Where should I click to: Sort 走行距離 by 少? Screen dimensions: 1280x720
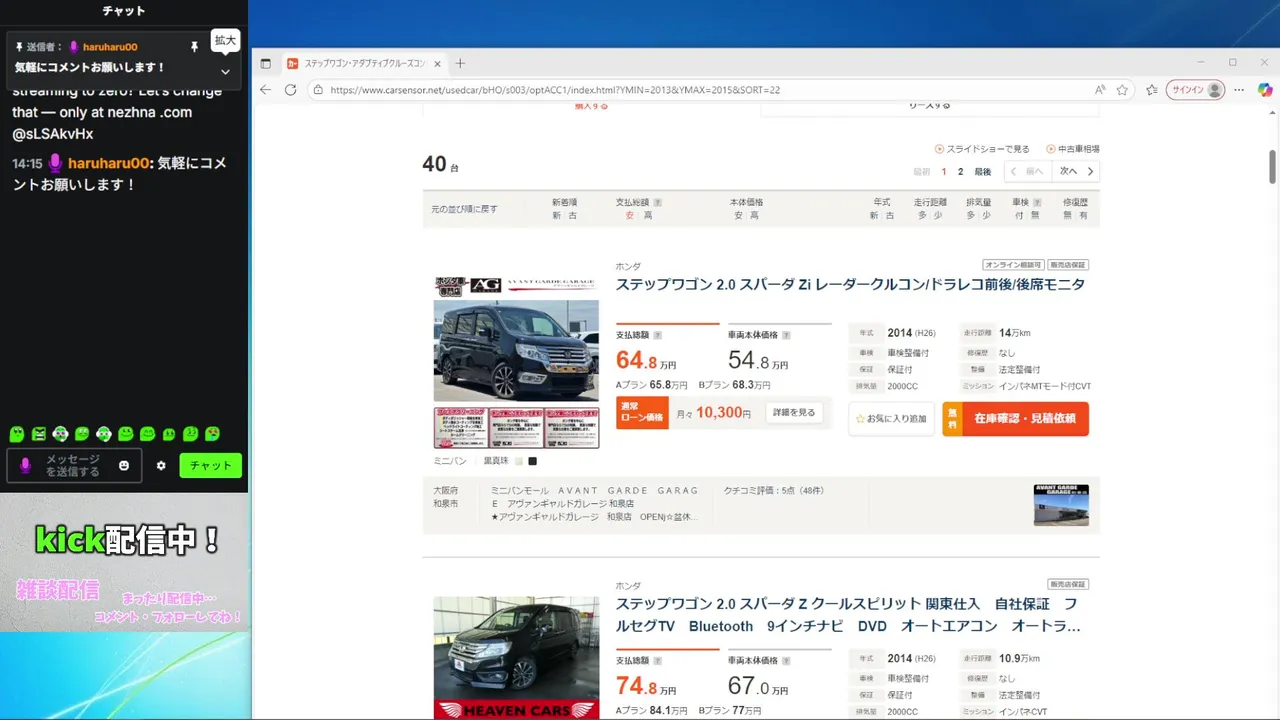938,215
